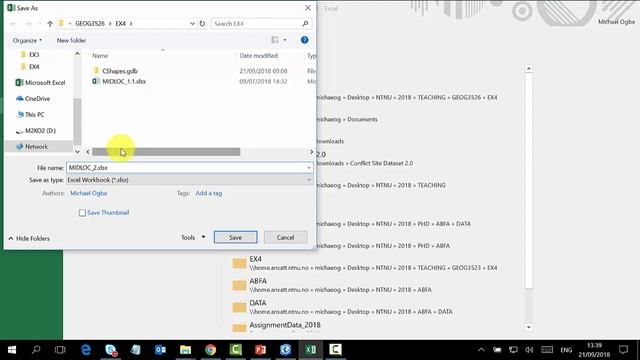Open the DATA folder in Excel's recent list
The image size is (640, 360).
coord(342,307)
